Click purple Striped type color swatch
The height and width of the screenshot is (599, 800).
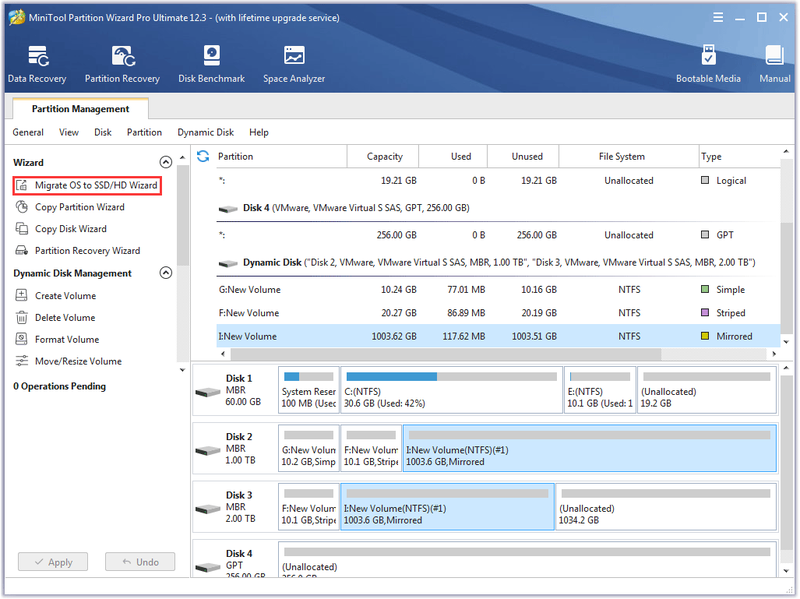click(x=705, y=312)
